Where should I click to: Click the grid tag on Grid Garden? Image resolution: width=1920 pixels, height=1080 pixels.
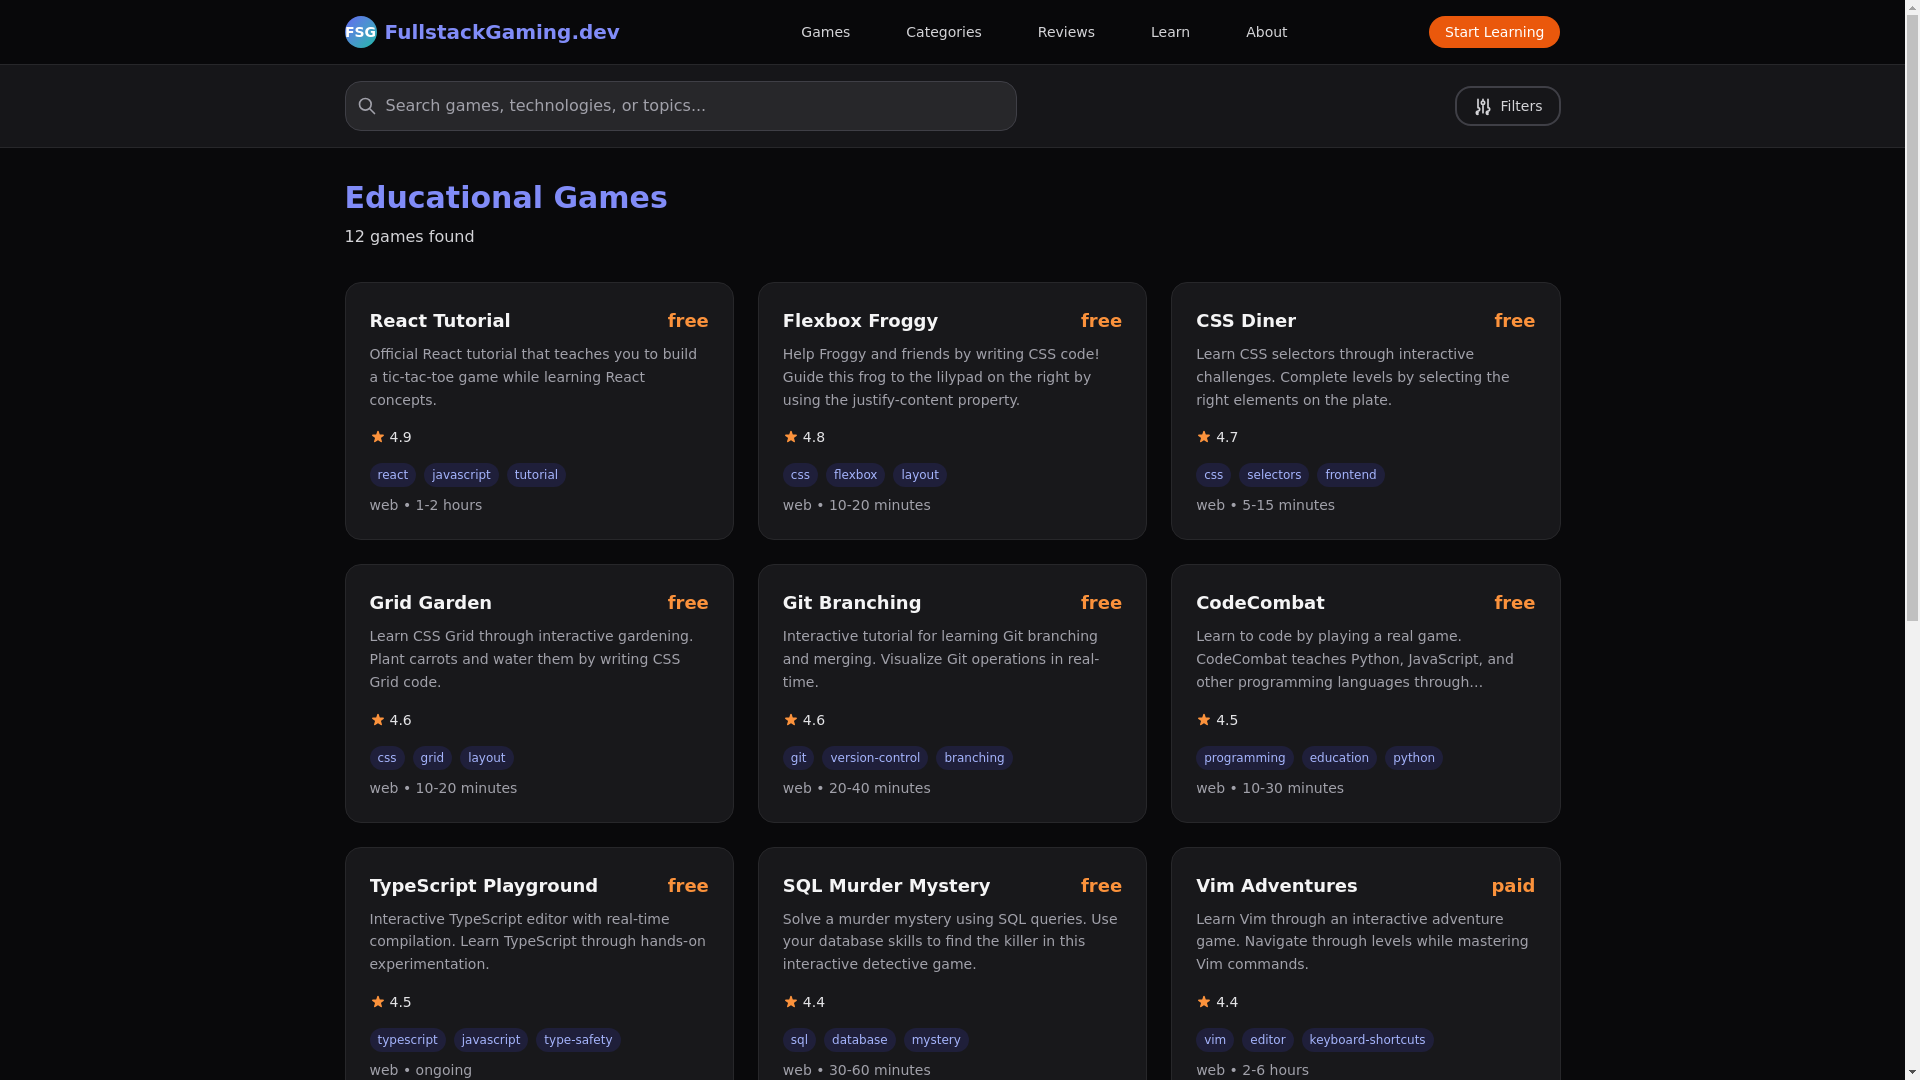[432, 758]
